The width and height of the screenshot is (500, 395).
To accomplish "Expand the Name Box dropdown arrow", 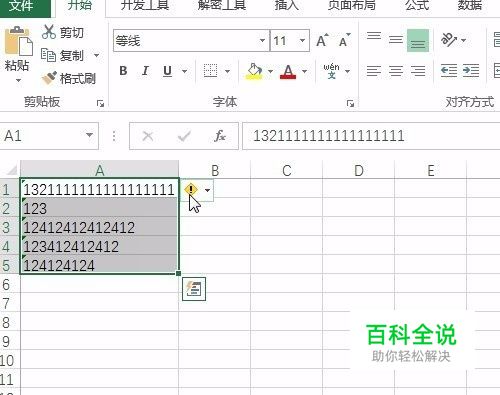I will pyautogui.click(x=89, y=135).
